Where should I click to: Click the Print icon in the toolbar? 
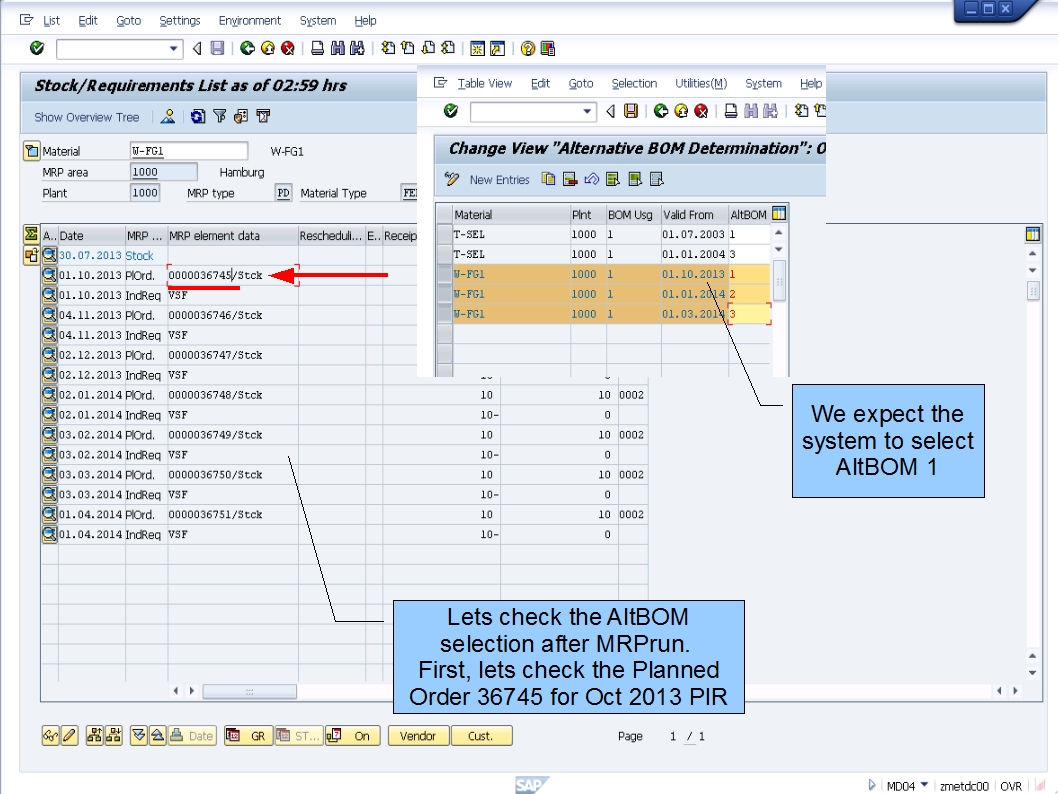315,48
